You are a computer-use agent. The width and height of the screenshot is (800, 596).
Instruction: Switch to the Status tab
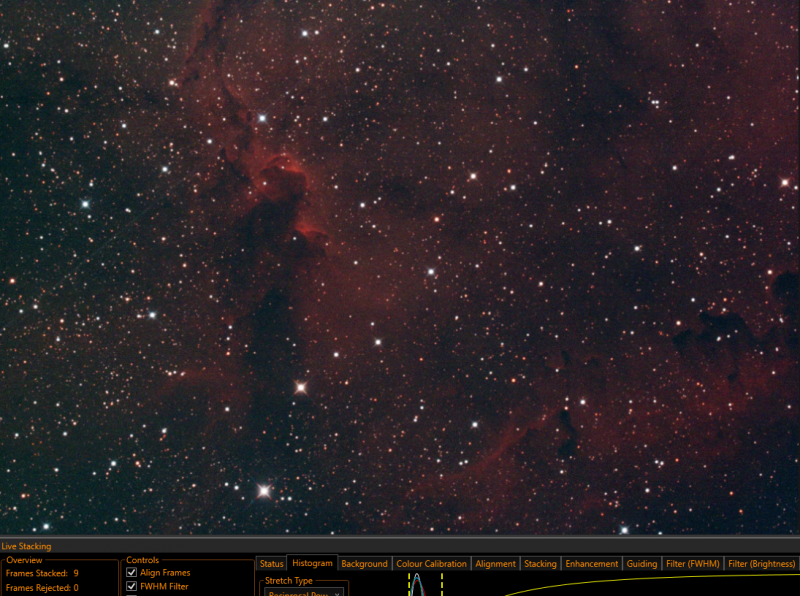(x=271, y=564)
